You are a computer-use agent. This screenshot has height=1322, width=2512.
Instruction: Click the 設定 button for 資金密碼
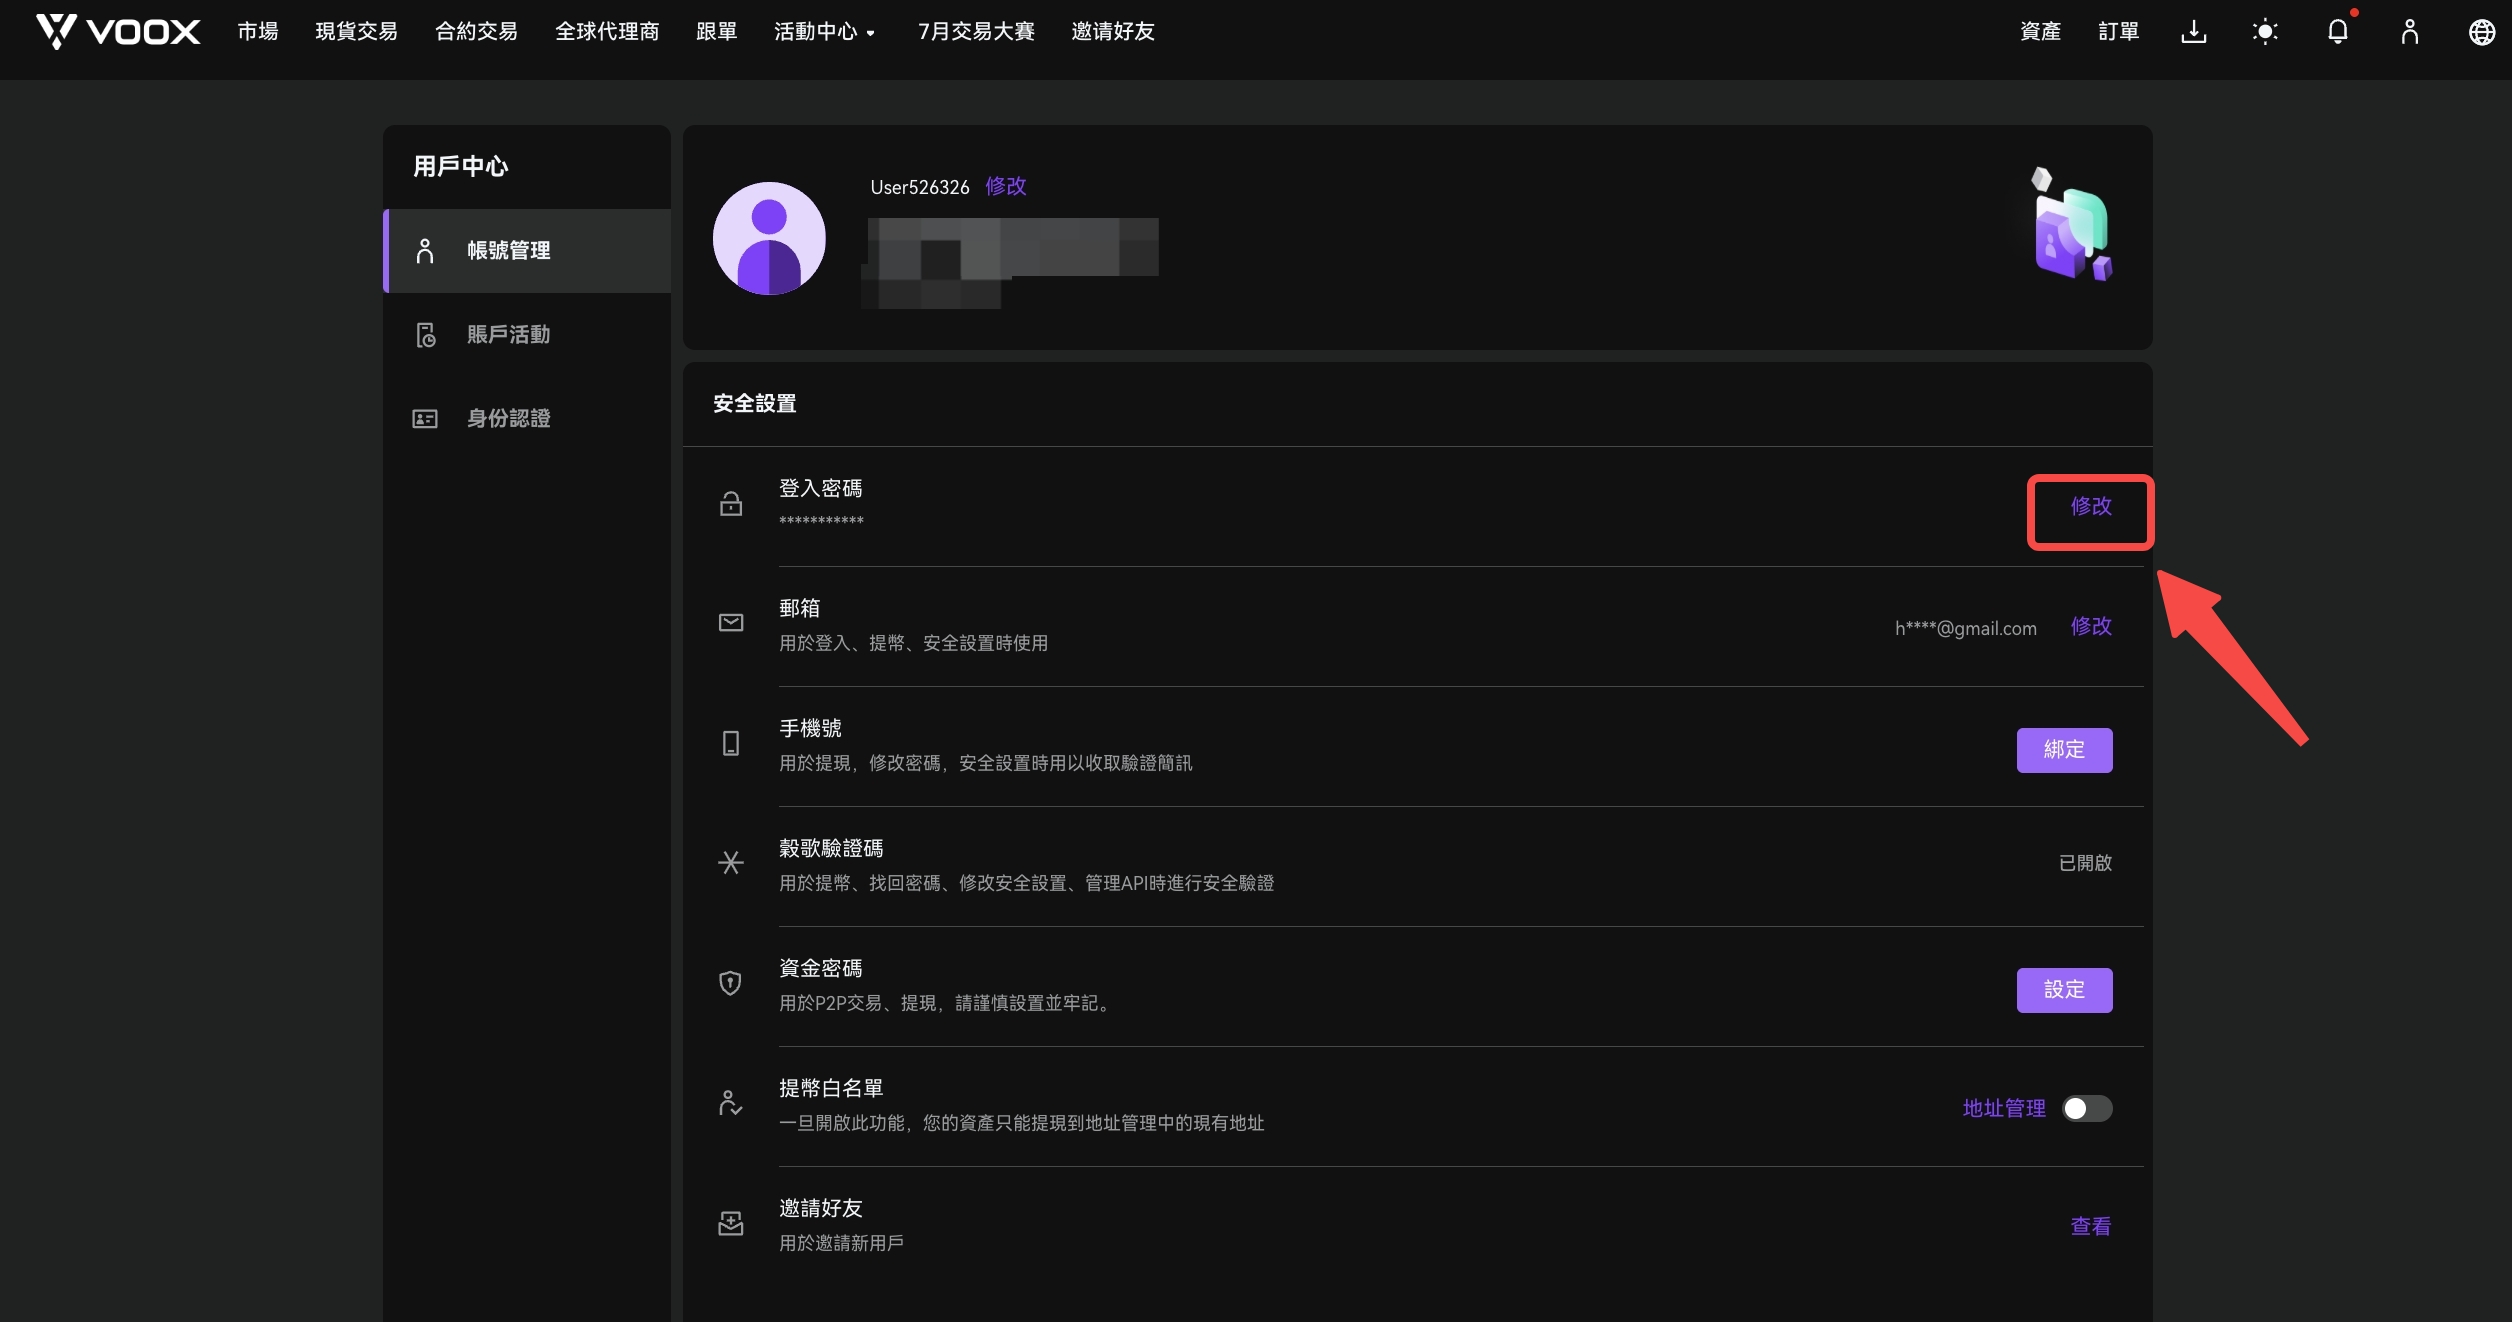pos(2064,990)
